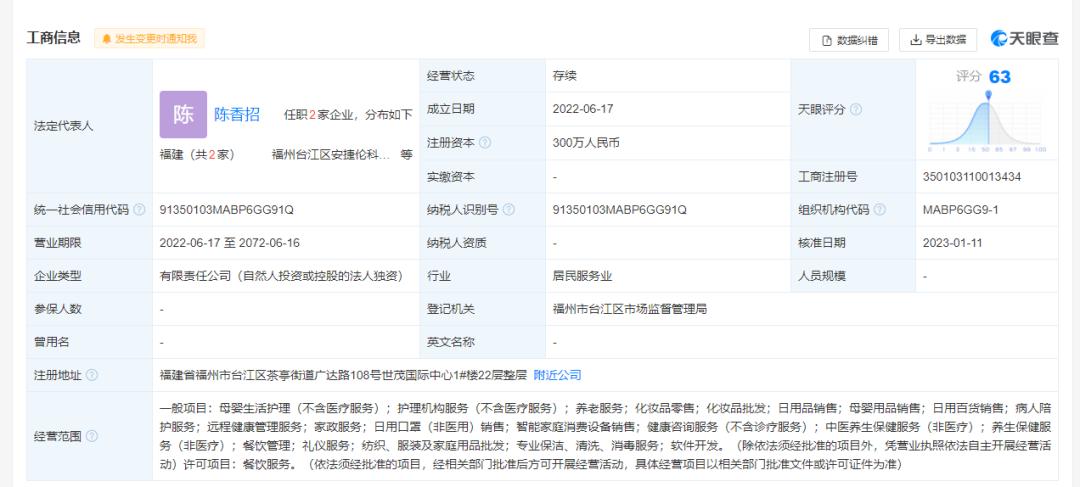Image resolution: width=1080 pixels, height=487 pixels.
Task: Open the 天眼查 logo
Action: 1024,39
